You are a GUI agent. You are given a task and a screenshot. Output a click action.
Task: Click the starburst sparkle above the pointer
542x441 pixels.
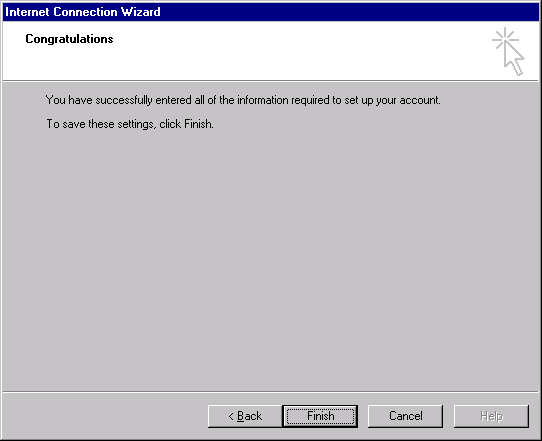pyautogui.click(x=505, y=39)
